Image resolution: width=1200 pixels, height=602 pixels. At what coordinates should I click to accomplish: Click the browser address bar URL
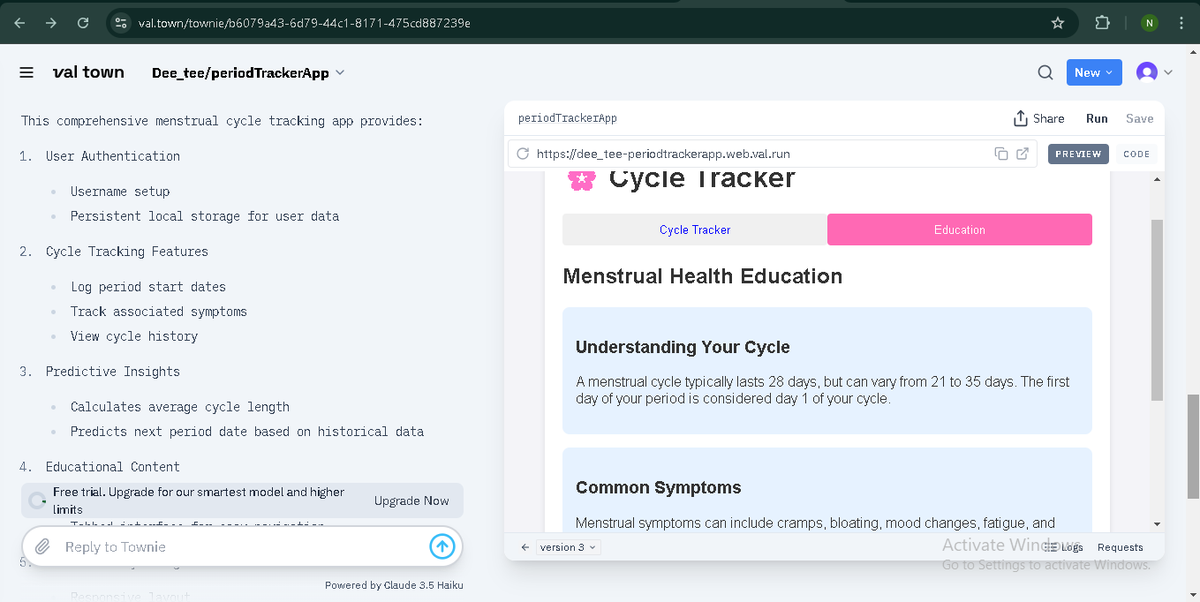point(304,23)
